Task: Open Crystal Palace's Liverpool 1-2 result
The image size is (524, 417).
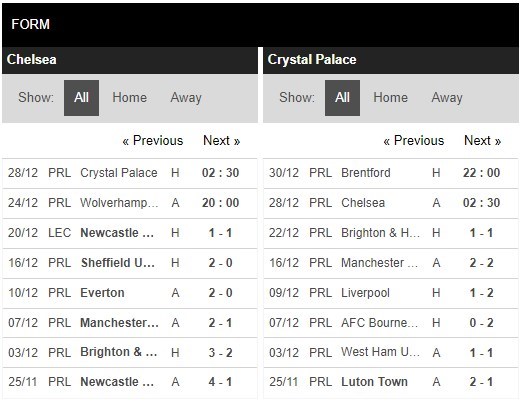Action: [391, 293]
